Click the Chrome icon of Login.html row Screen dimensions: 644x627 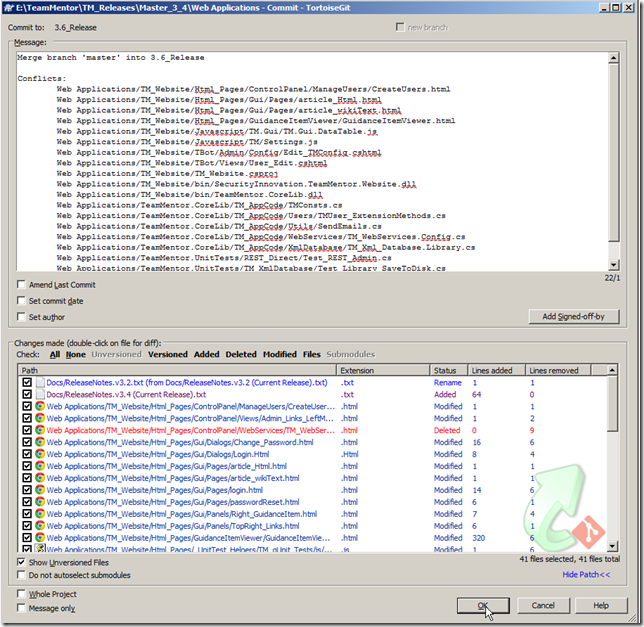[x=40, y=454]
